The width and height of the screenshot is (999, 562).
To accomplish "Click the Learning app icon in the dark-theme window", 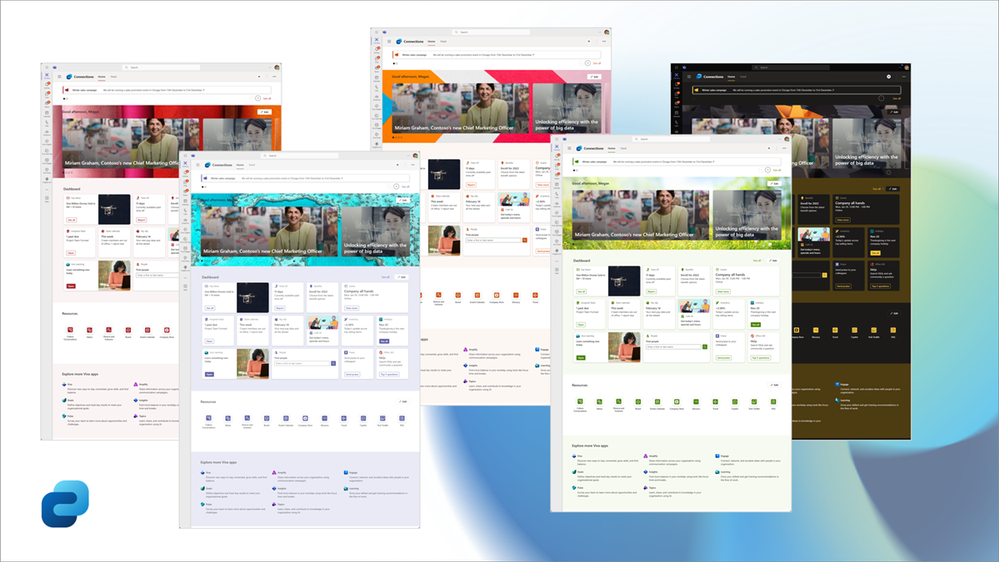I will pos(837,400).
